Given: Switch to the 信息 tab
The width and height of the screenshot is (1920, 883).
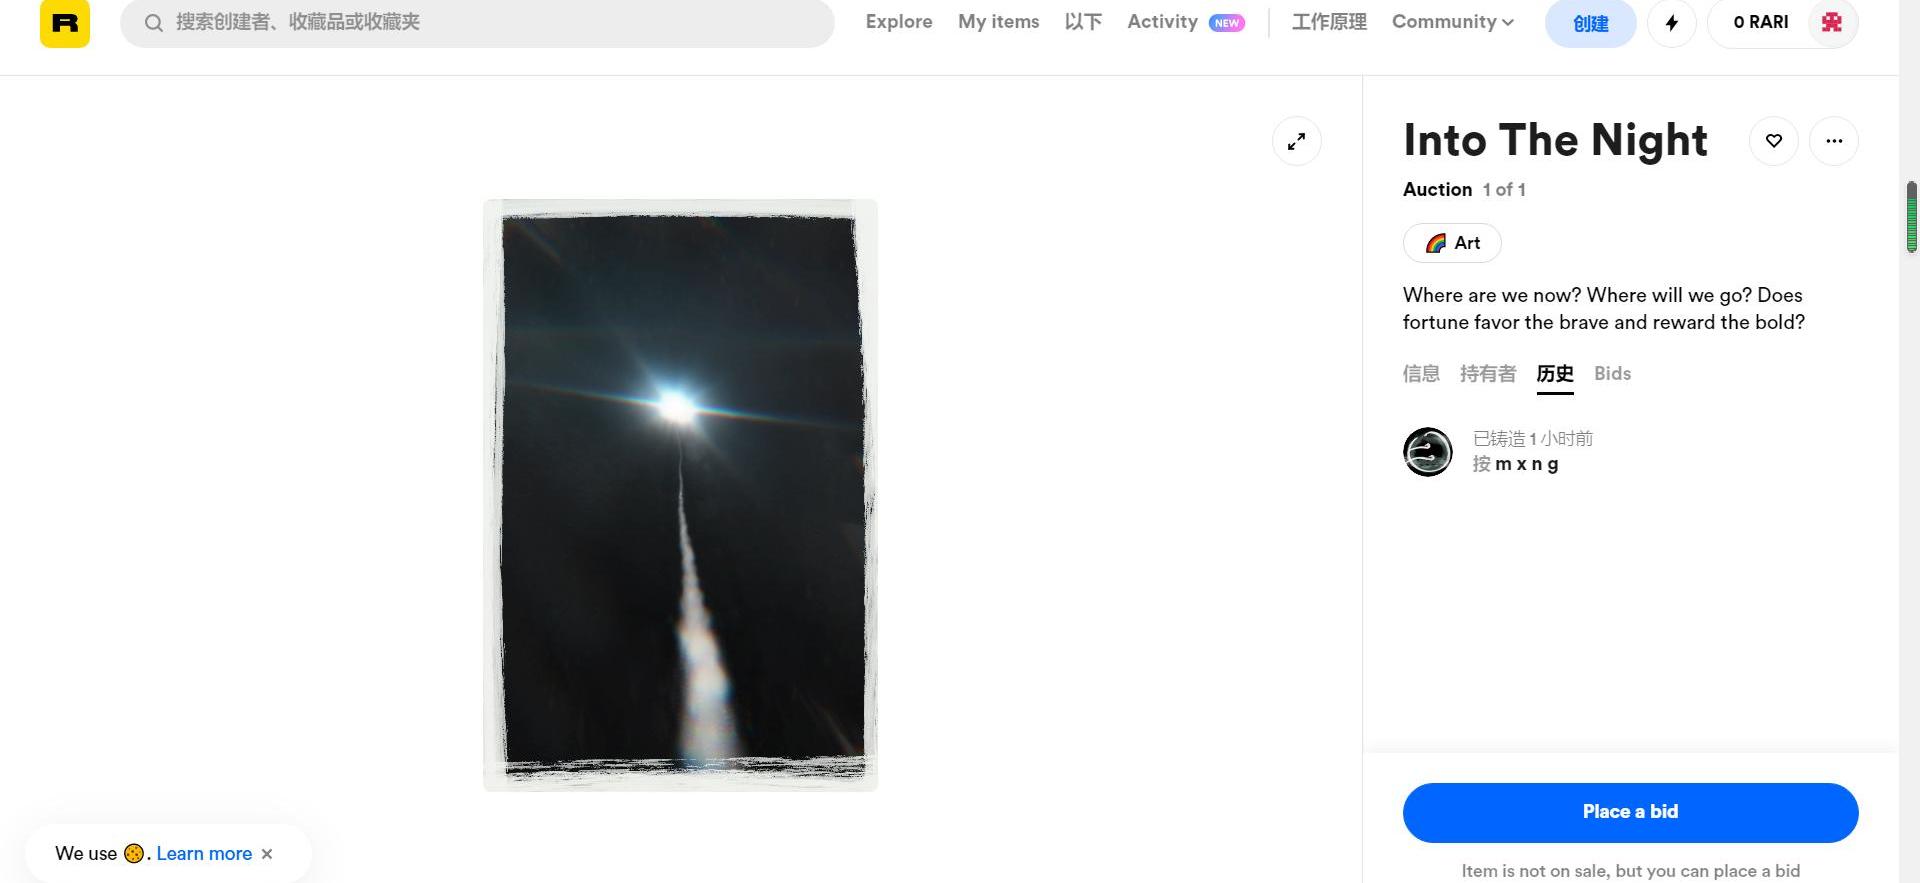Looking at the screenshot, I should point(1421,374).
